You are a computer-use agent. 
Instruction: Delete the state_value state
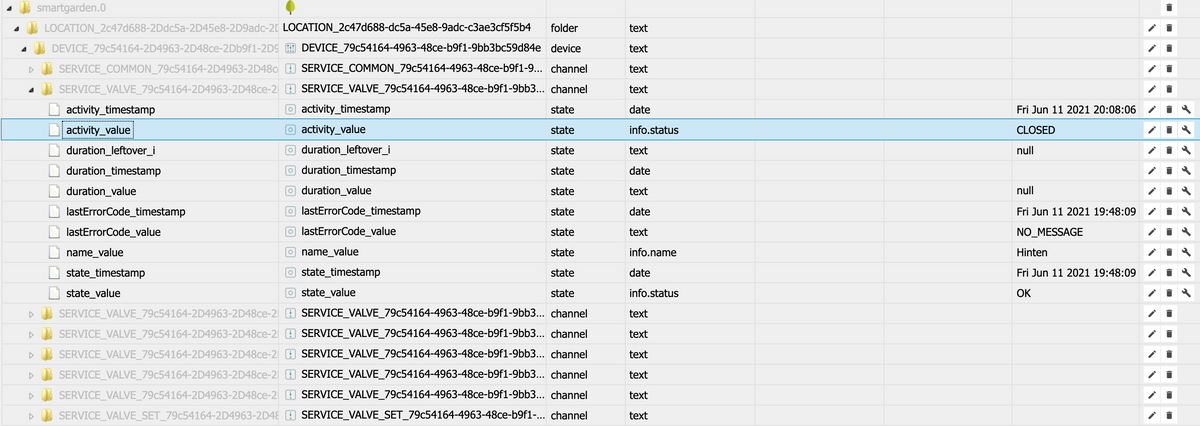1168,293
